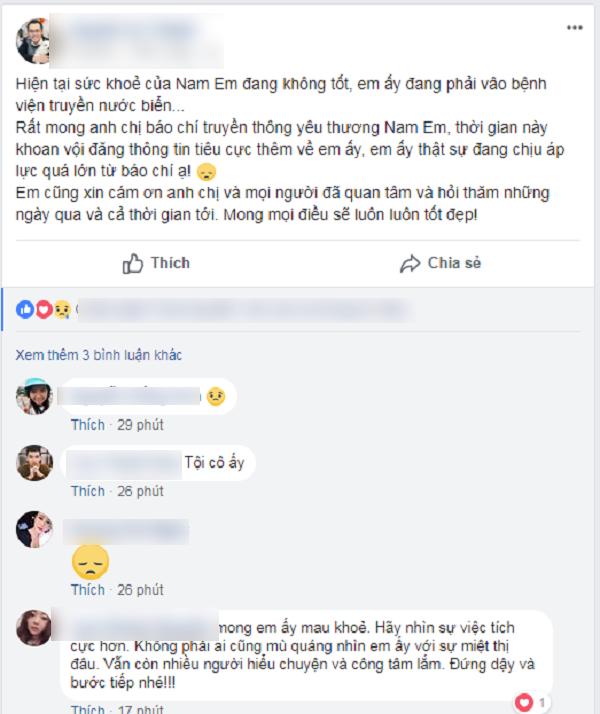Like the comment posted 29 phút ago
This screenshot has width=600, height=714.
88,425
